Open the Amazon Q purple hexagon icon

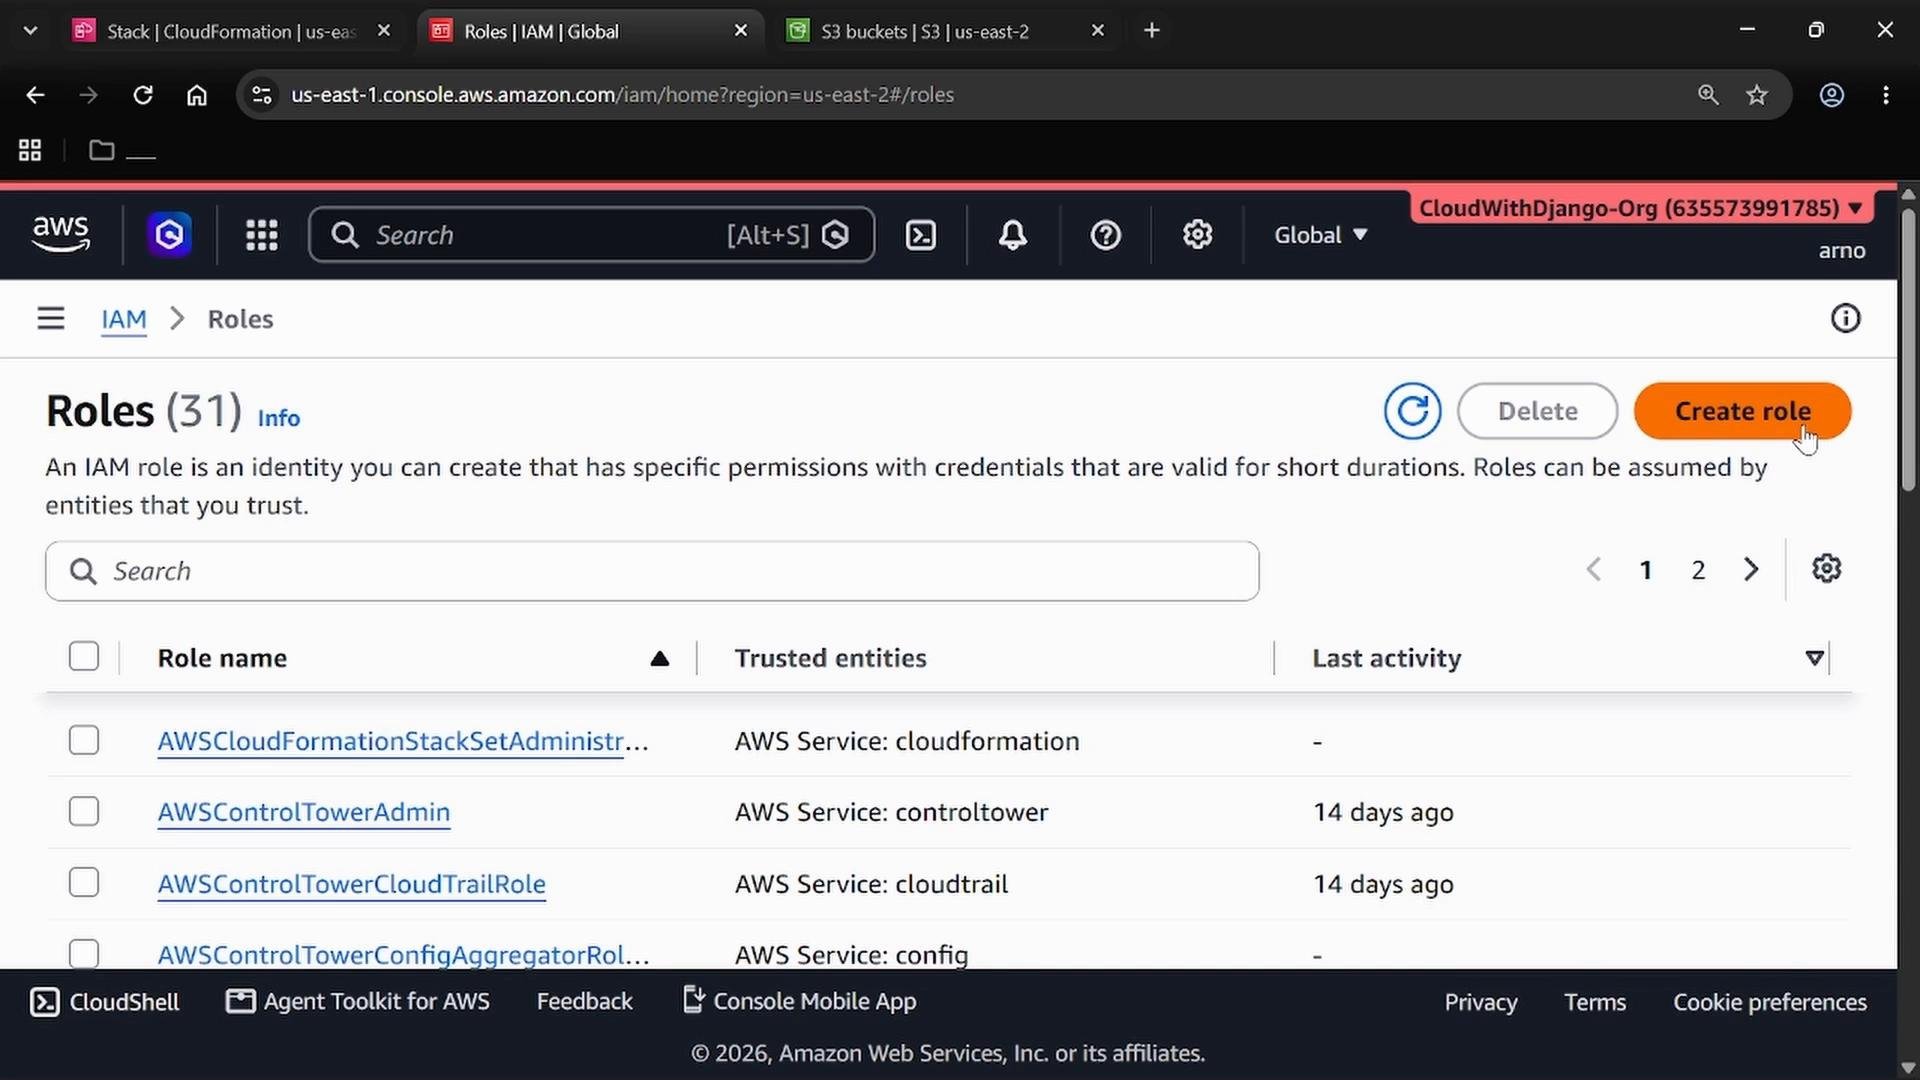tap(169, 235)
